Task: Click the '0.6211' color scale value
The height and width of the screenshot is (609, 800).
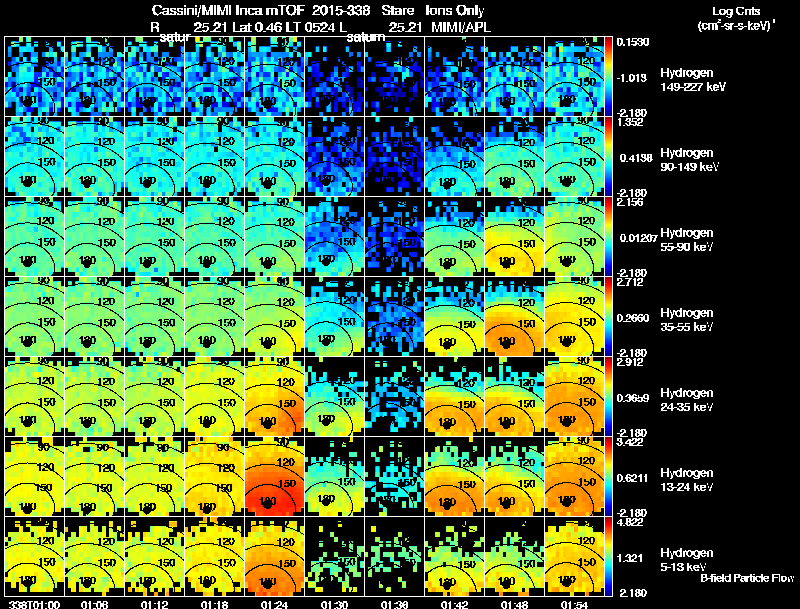Action: tap(633, 478)
